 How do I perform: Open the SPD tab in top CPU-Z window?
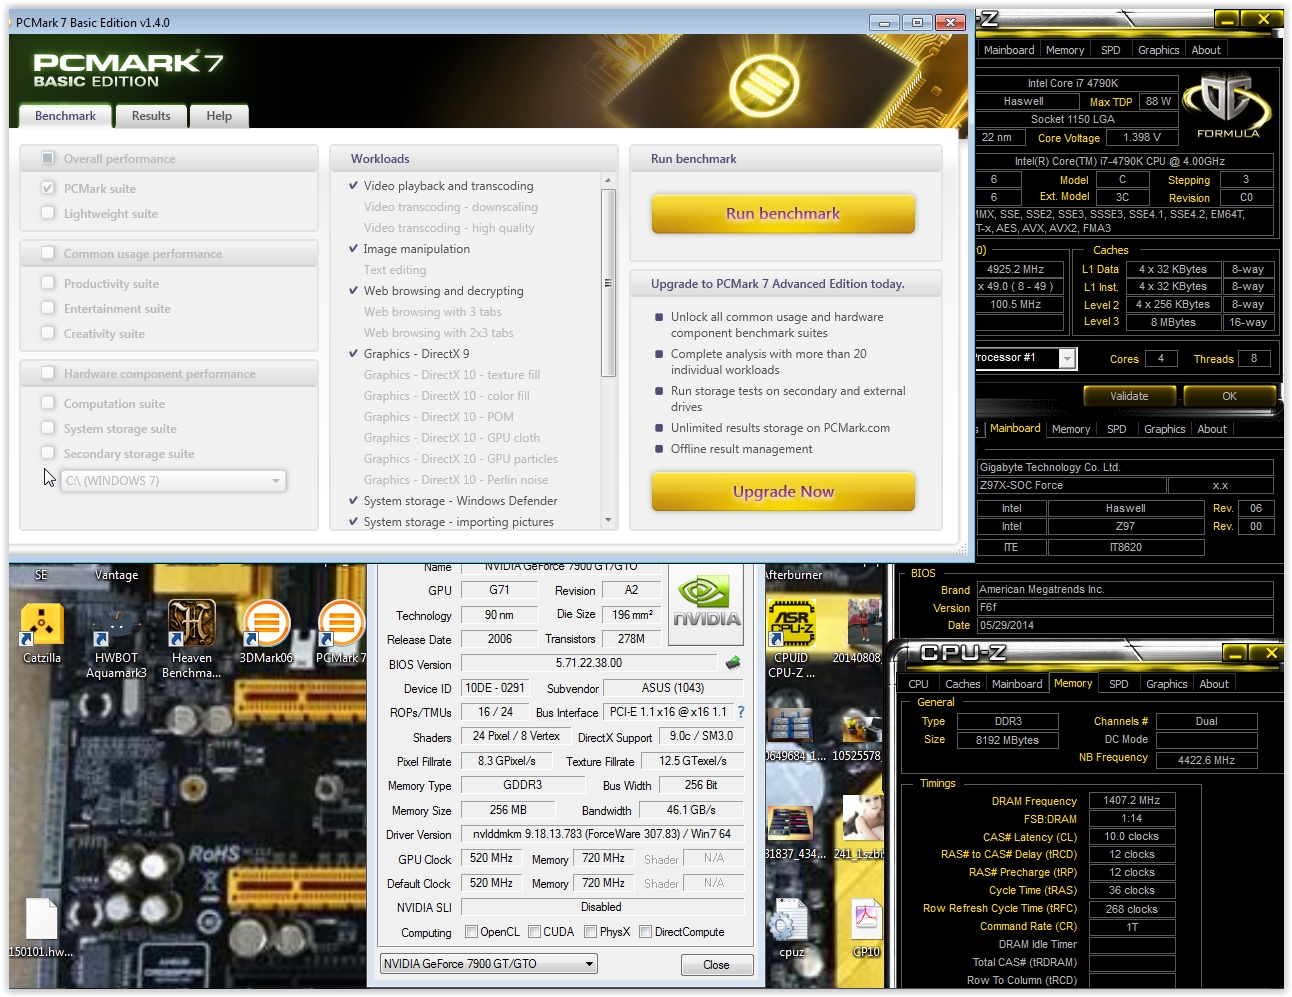coord(1110,50)
